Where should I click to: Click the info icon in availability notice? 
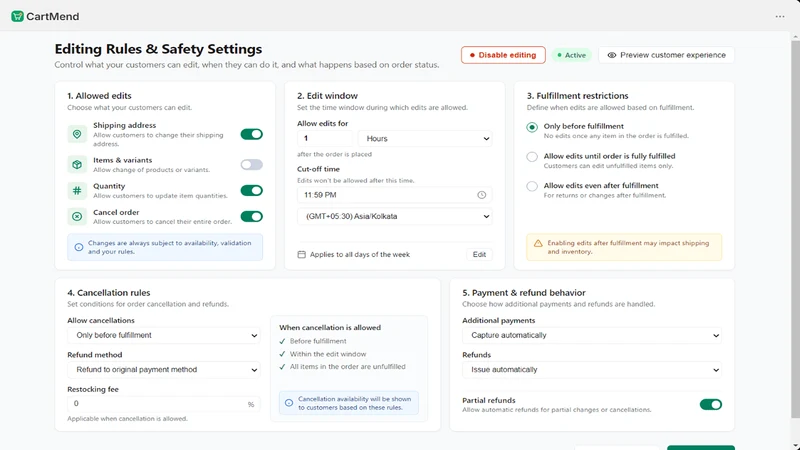(79, 247)
